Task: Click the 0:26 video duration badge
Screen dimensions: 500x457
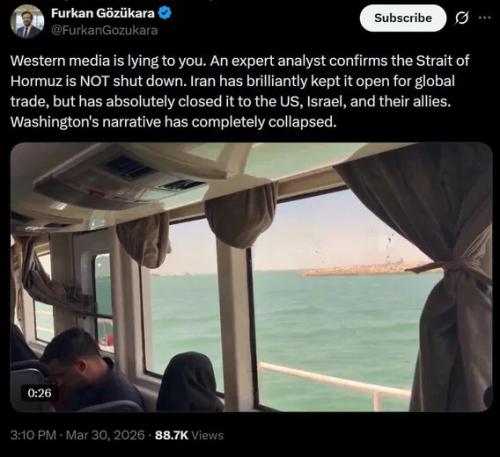Action: (x=39, y=393)
